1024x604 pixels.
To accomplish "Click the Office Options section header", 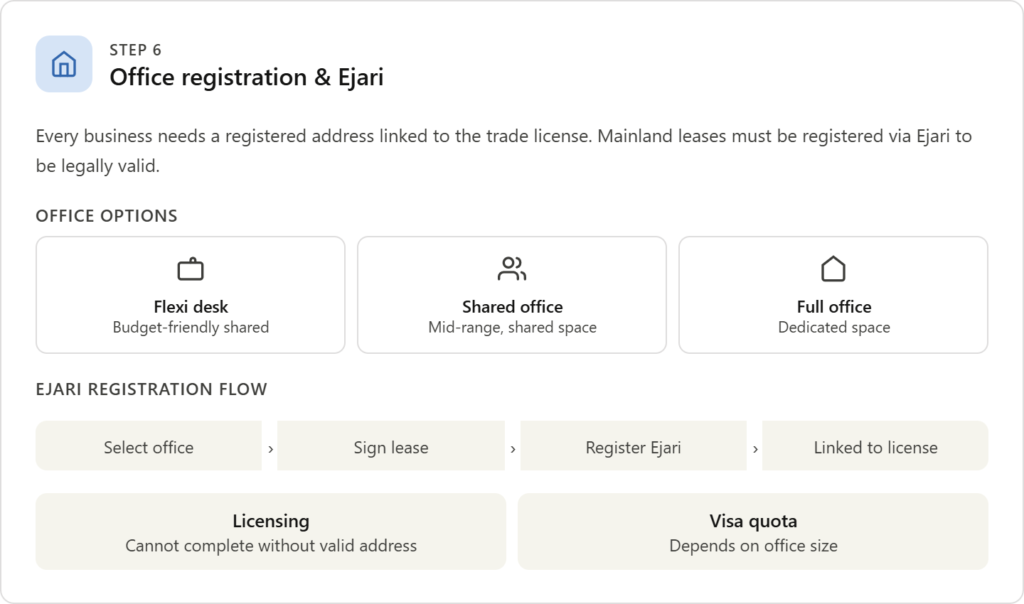I will [106, 216].
